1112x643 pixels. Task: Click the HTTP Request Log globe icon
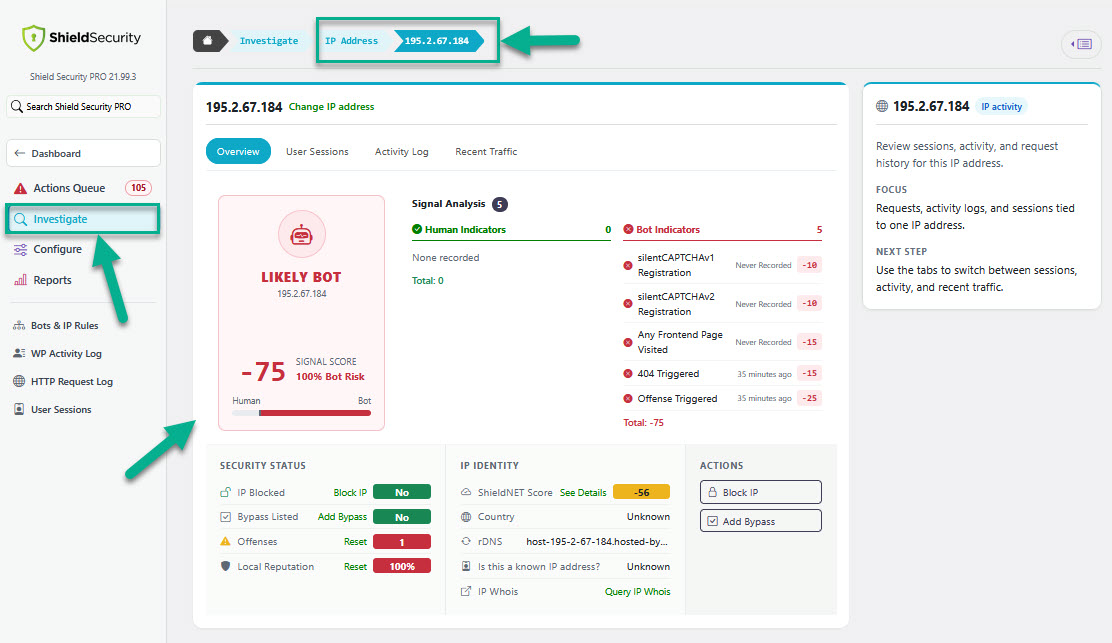tap(19, 381)
